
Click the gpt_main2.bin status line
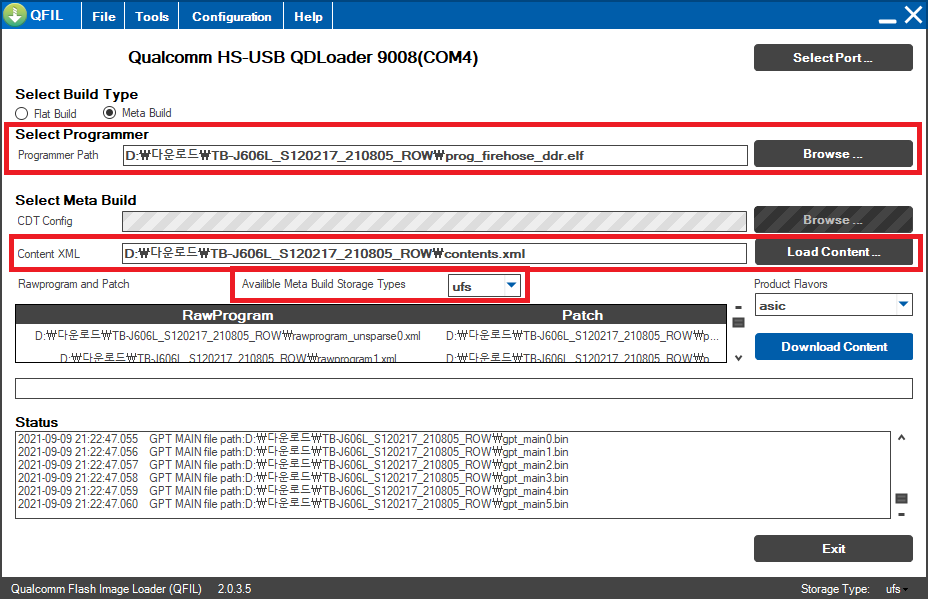(293, 465)
